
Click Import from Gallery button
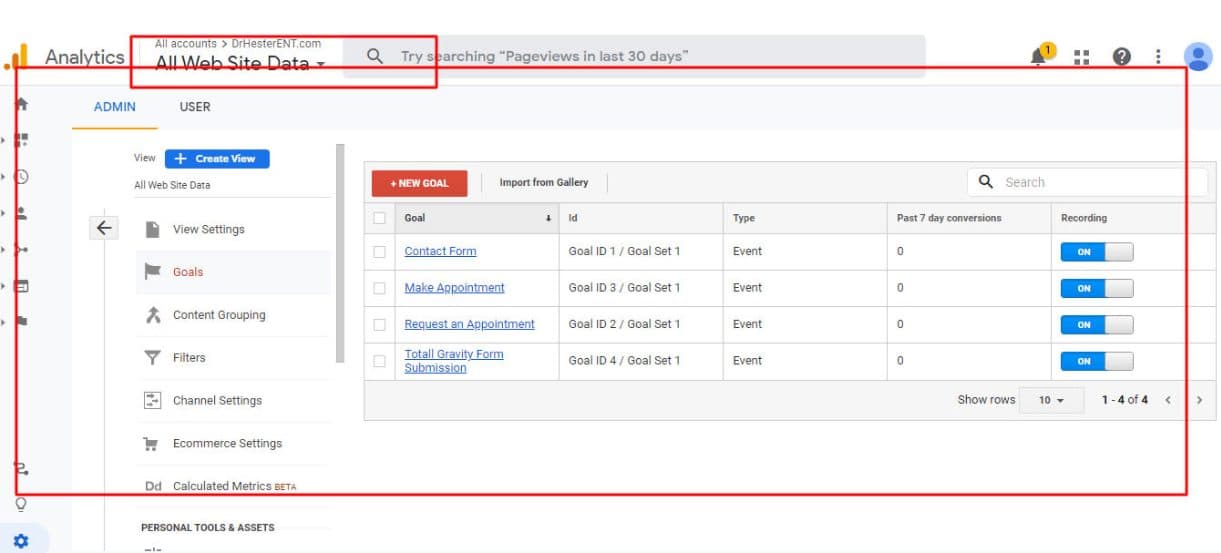click(x=544, y=183)
